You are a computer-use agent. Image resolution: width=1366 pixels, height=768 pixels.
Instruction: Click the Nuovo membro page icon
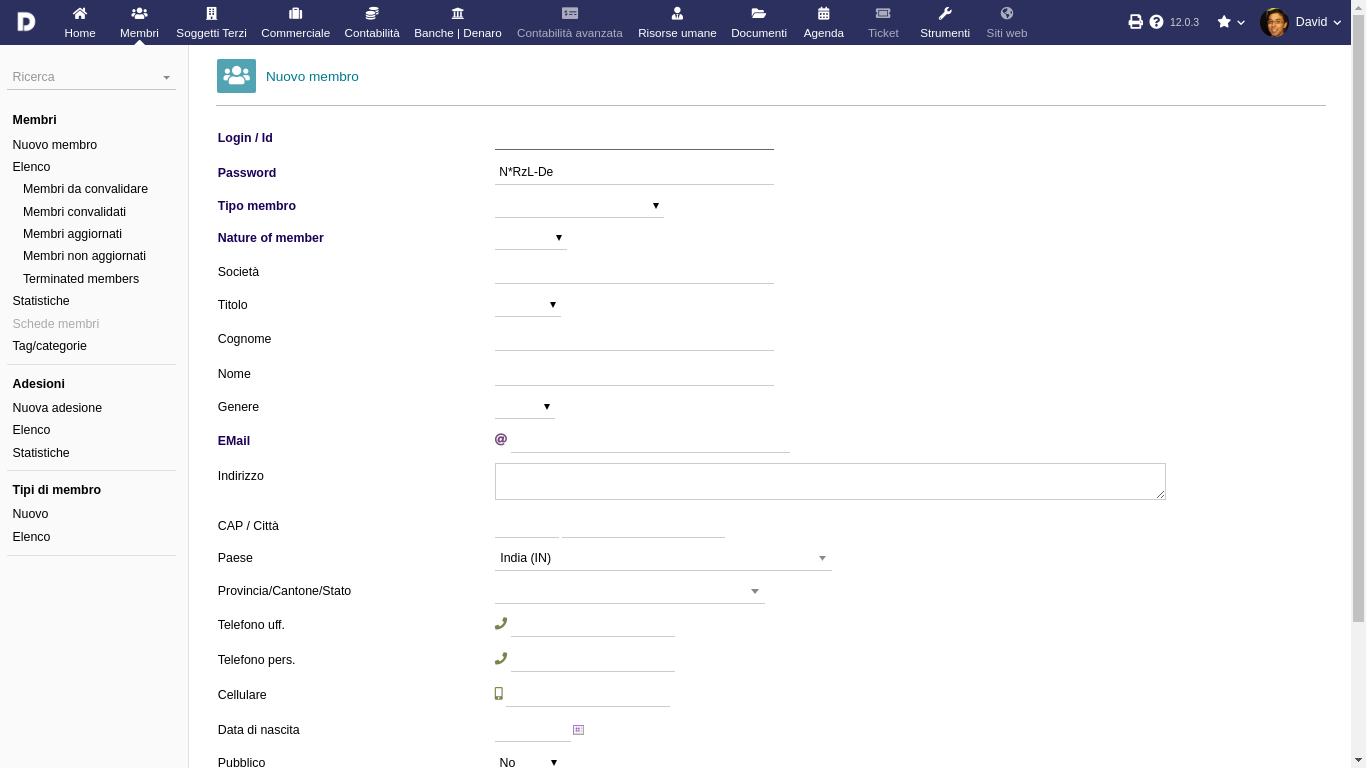[236, 76]
